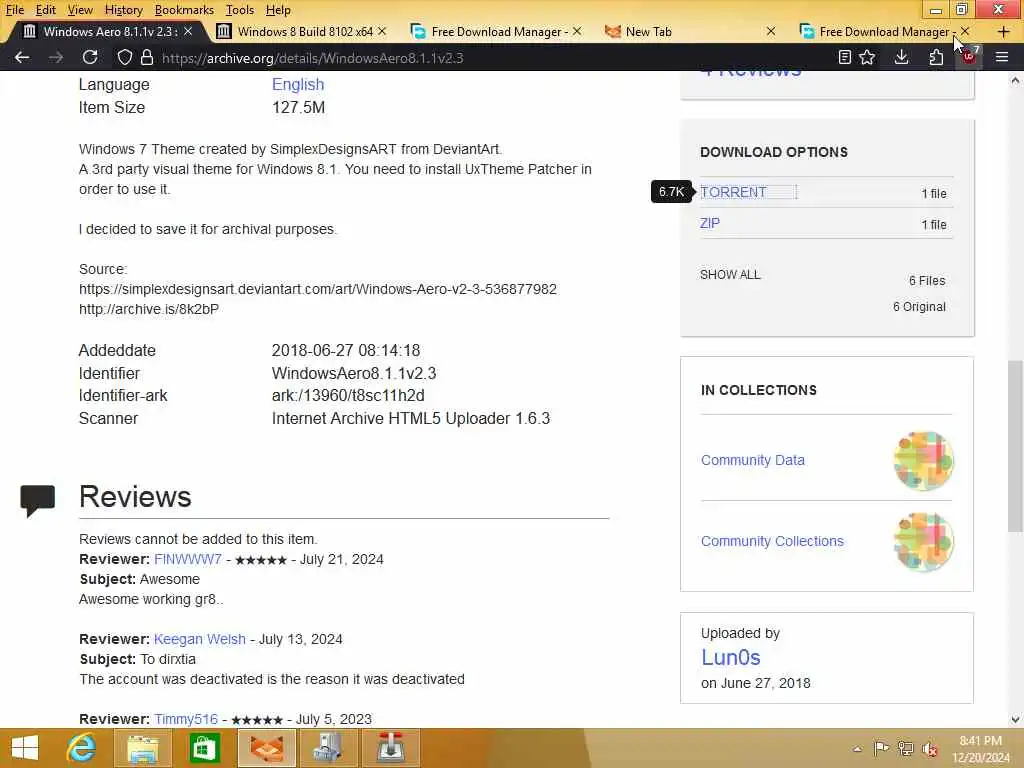Open the Help menu

pos(278,10)
